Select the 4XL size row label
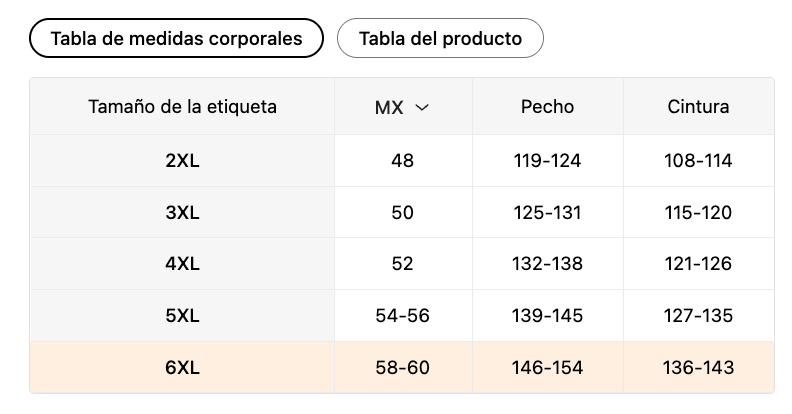 [182, 264]
